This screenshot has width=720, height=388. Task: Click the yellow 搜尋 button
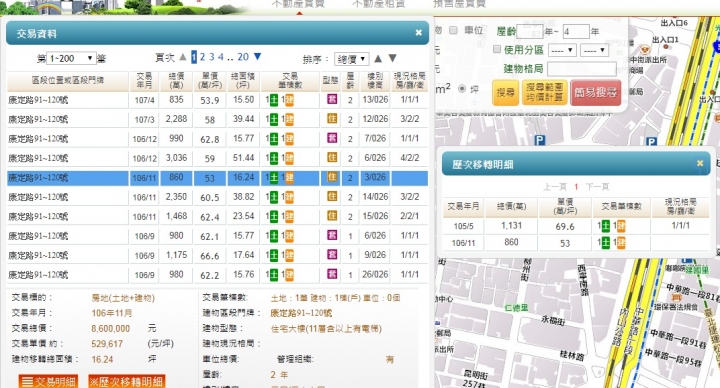pyautogui.click(x=506, y=92)
